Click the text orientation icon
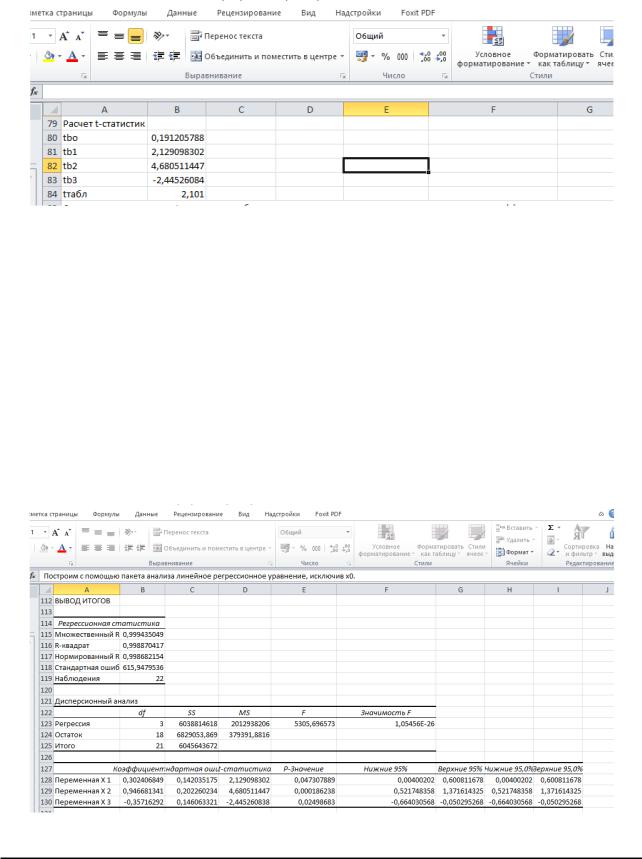 (159, 36)
